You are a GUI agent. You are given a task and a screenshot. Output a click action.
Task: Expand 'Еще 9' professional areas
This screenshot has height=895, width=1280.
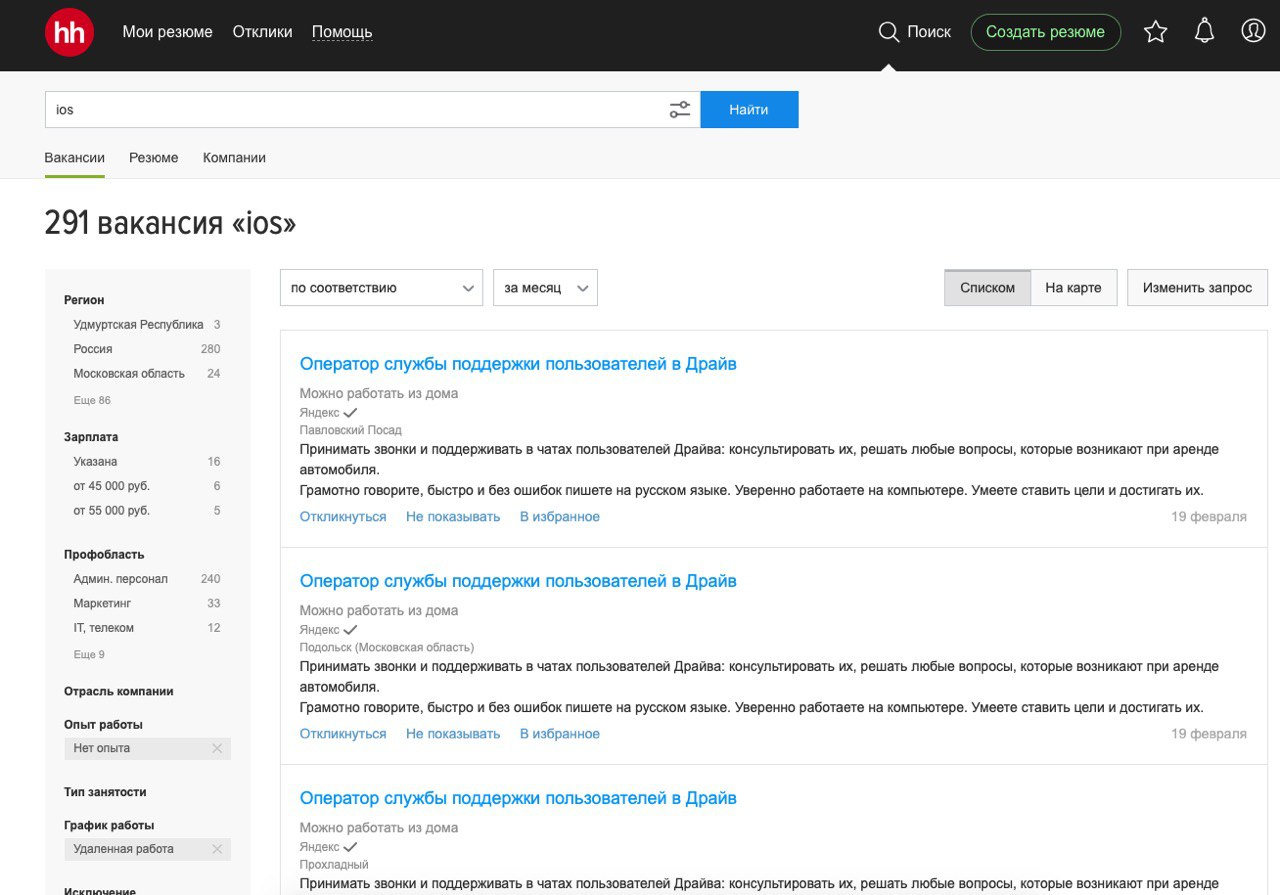pos(89,654)
